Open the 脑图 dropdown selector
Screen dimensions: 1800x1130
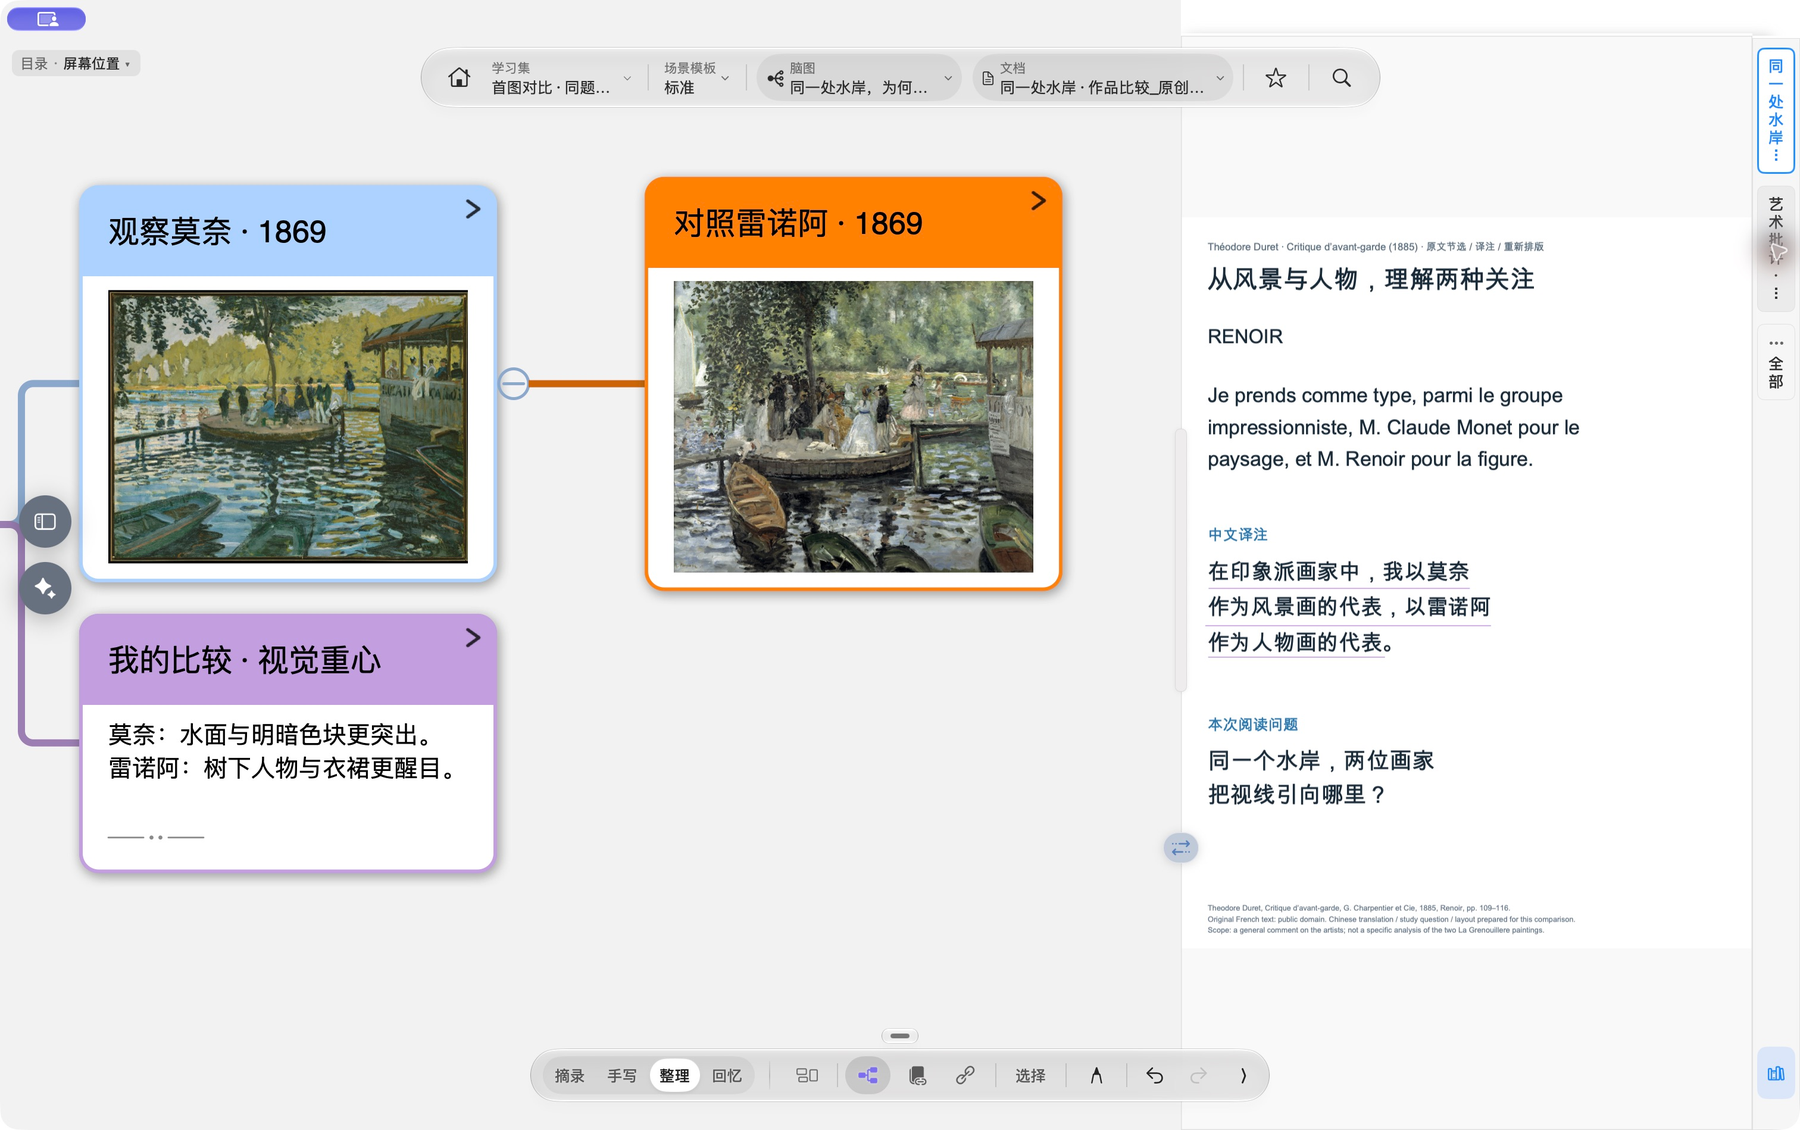(859, 78)
